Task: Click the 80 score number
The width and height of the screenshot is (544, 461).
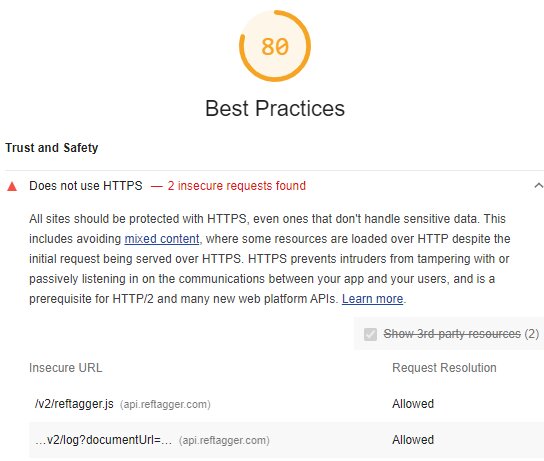Action: [x=275, y=46]
